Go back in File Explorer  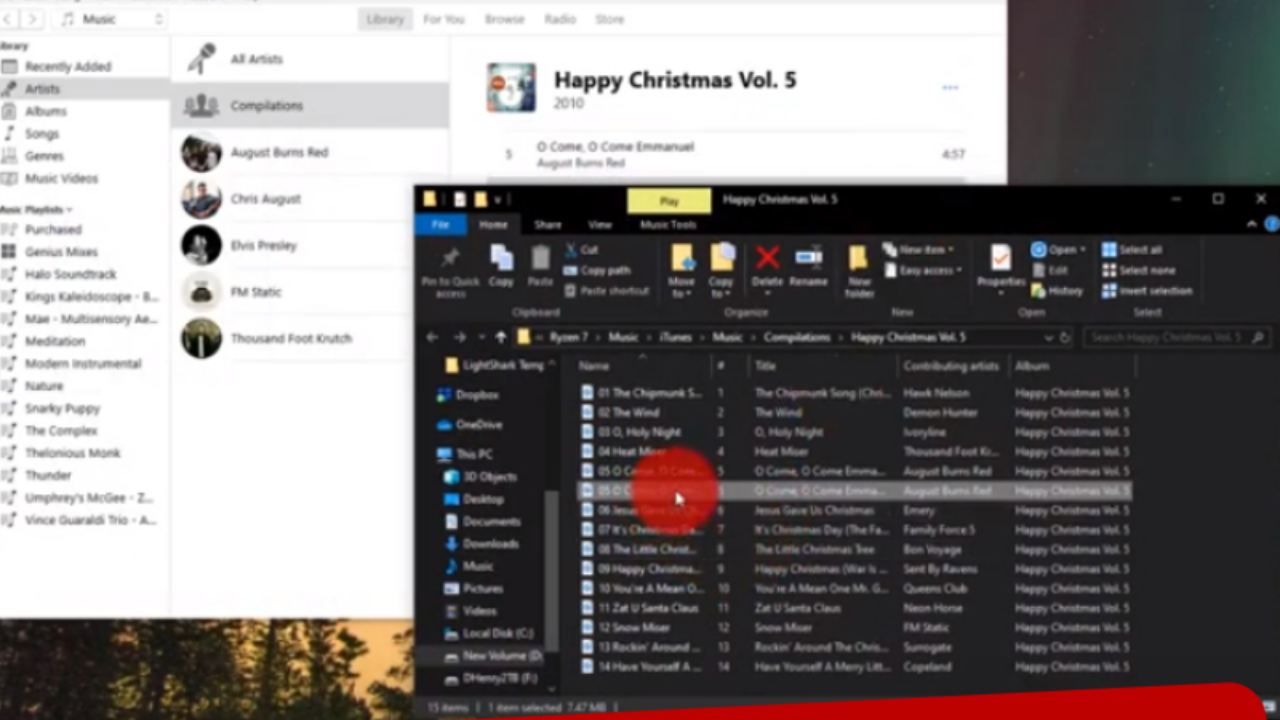pyautogui.click(x=432, y=337)
